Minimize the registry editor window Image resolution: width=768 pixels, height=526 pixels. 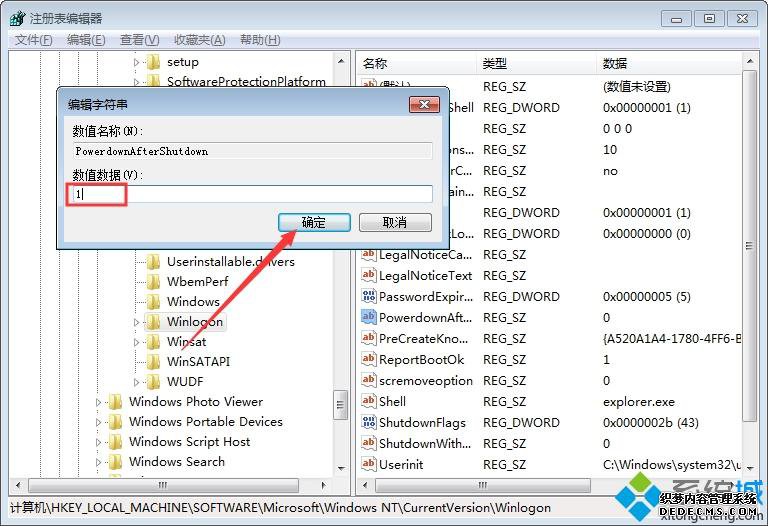(x=676, y=19)
